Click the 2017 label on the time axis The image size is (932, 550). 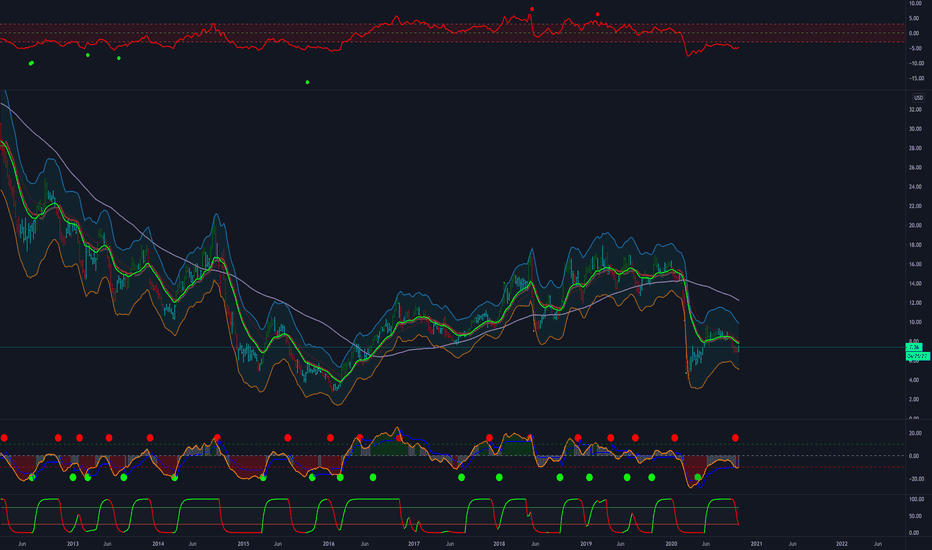pos(414,543)
